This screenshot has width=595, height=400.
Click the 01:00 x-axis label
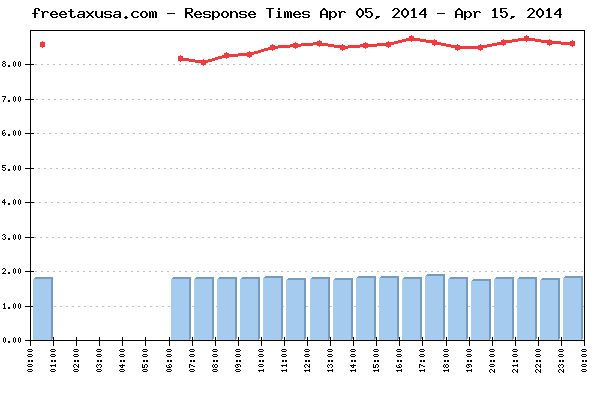[x=54, y=361]
